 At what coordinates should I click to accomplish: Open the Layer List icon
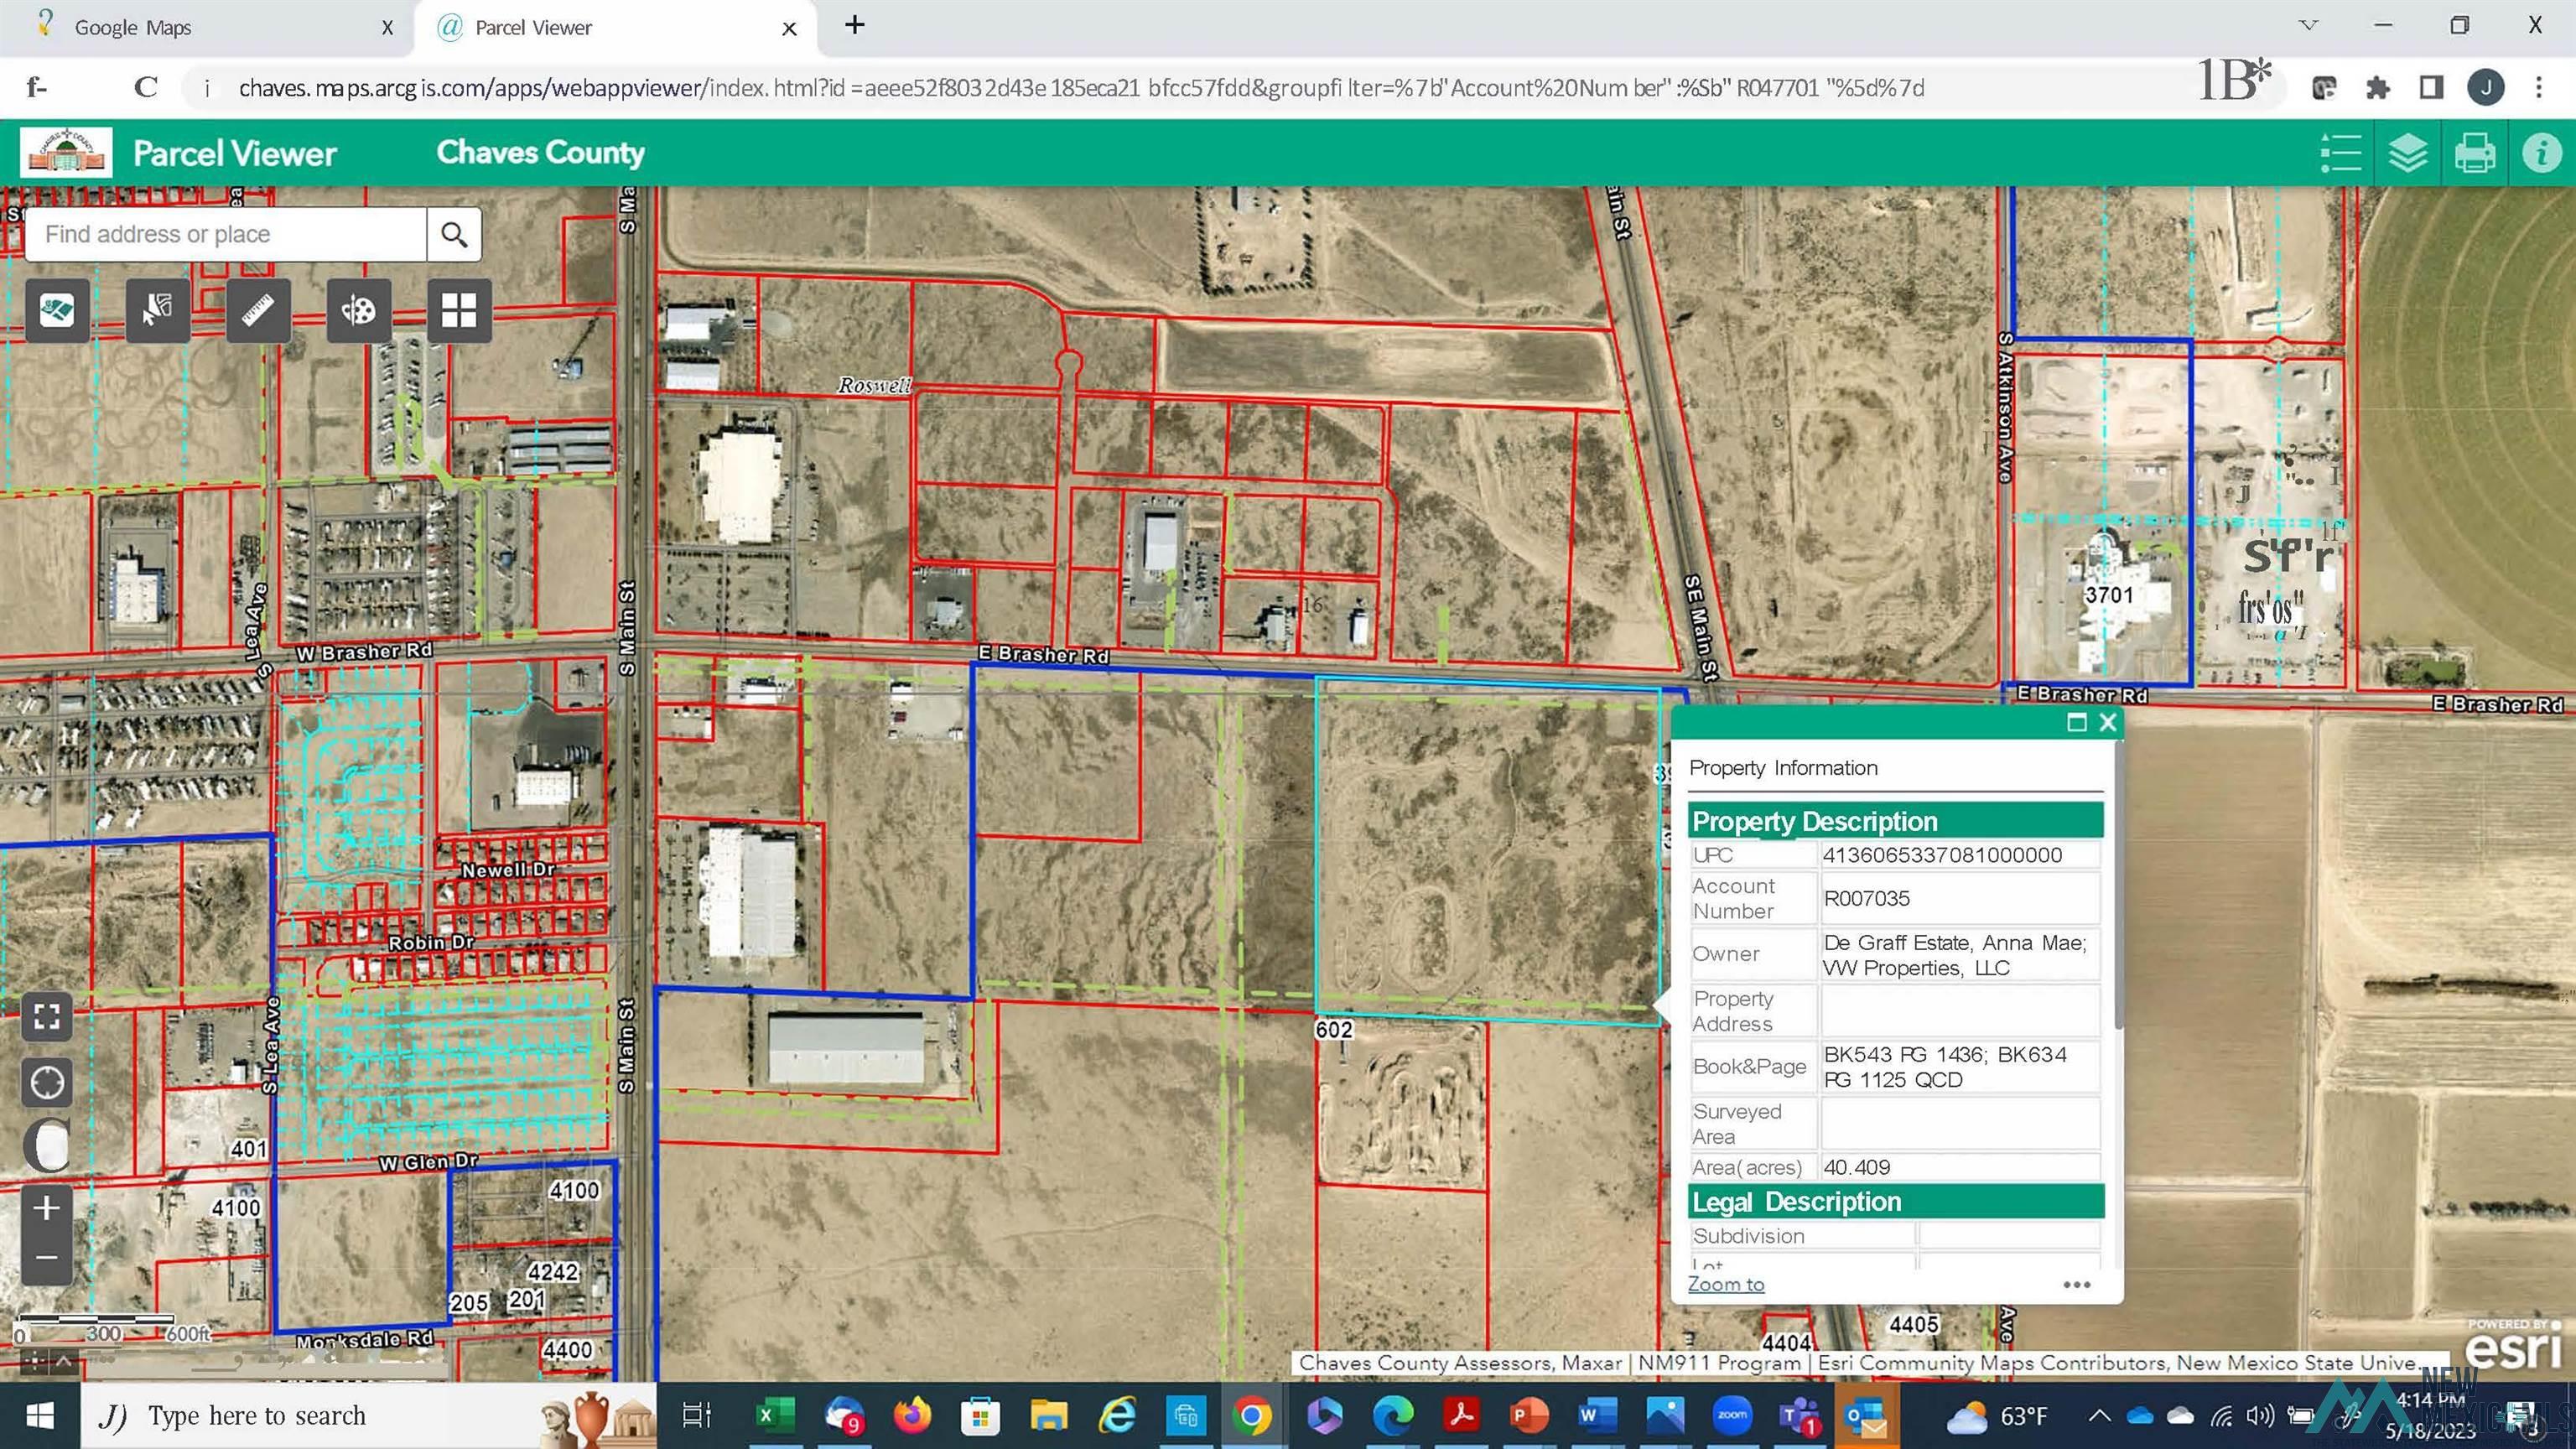tap(2407, 153)
